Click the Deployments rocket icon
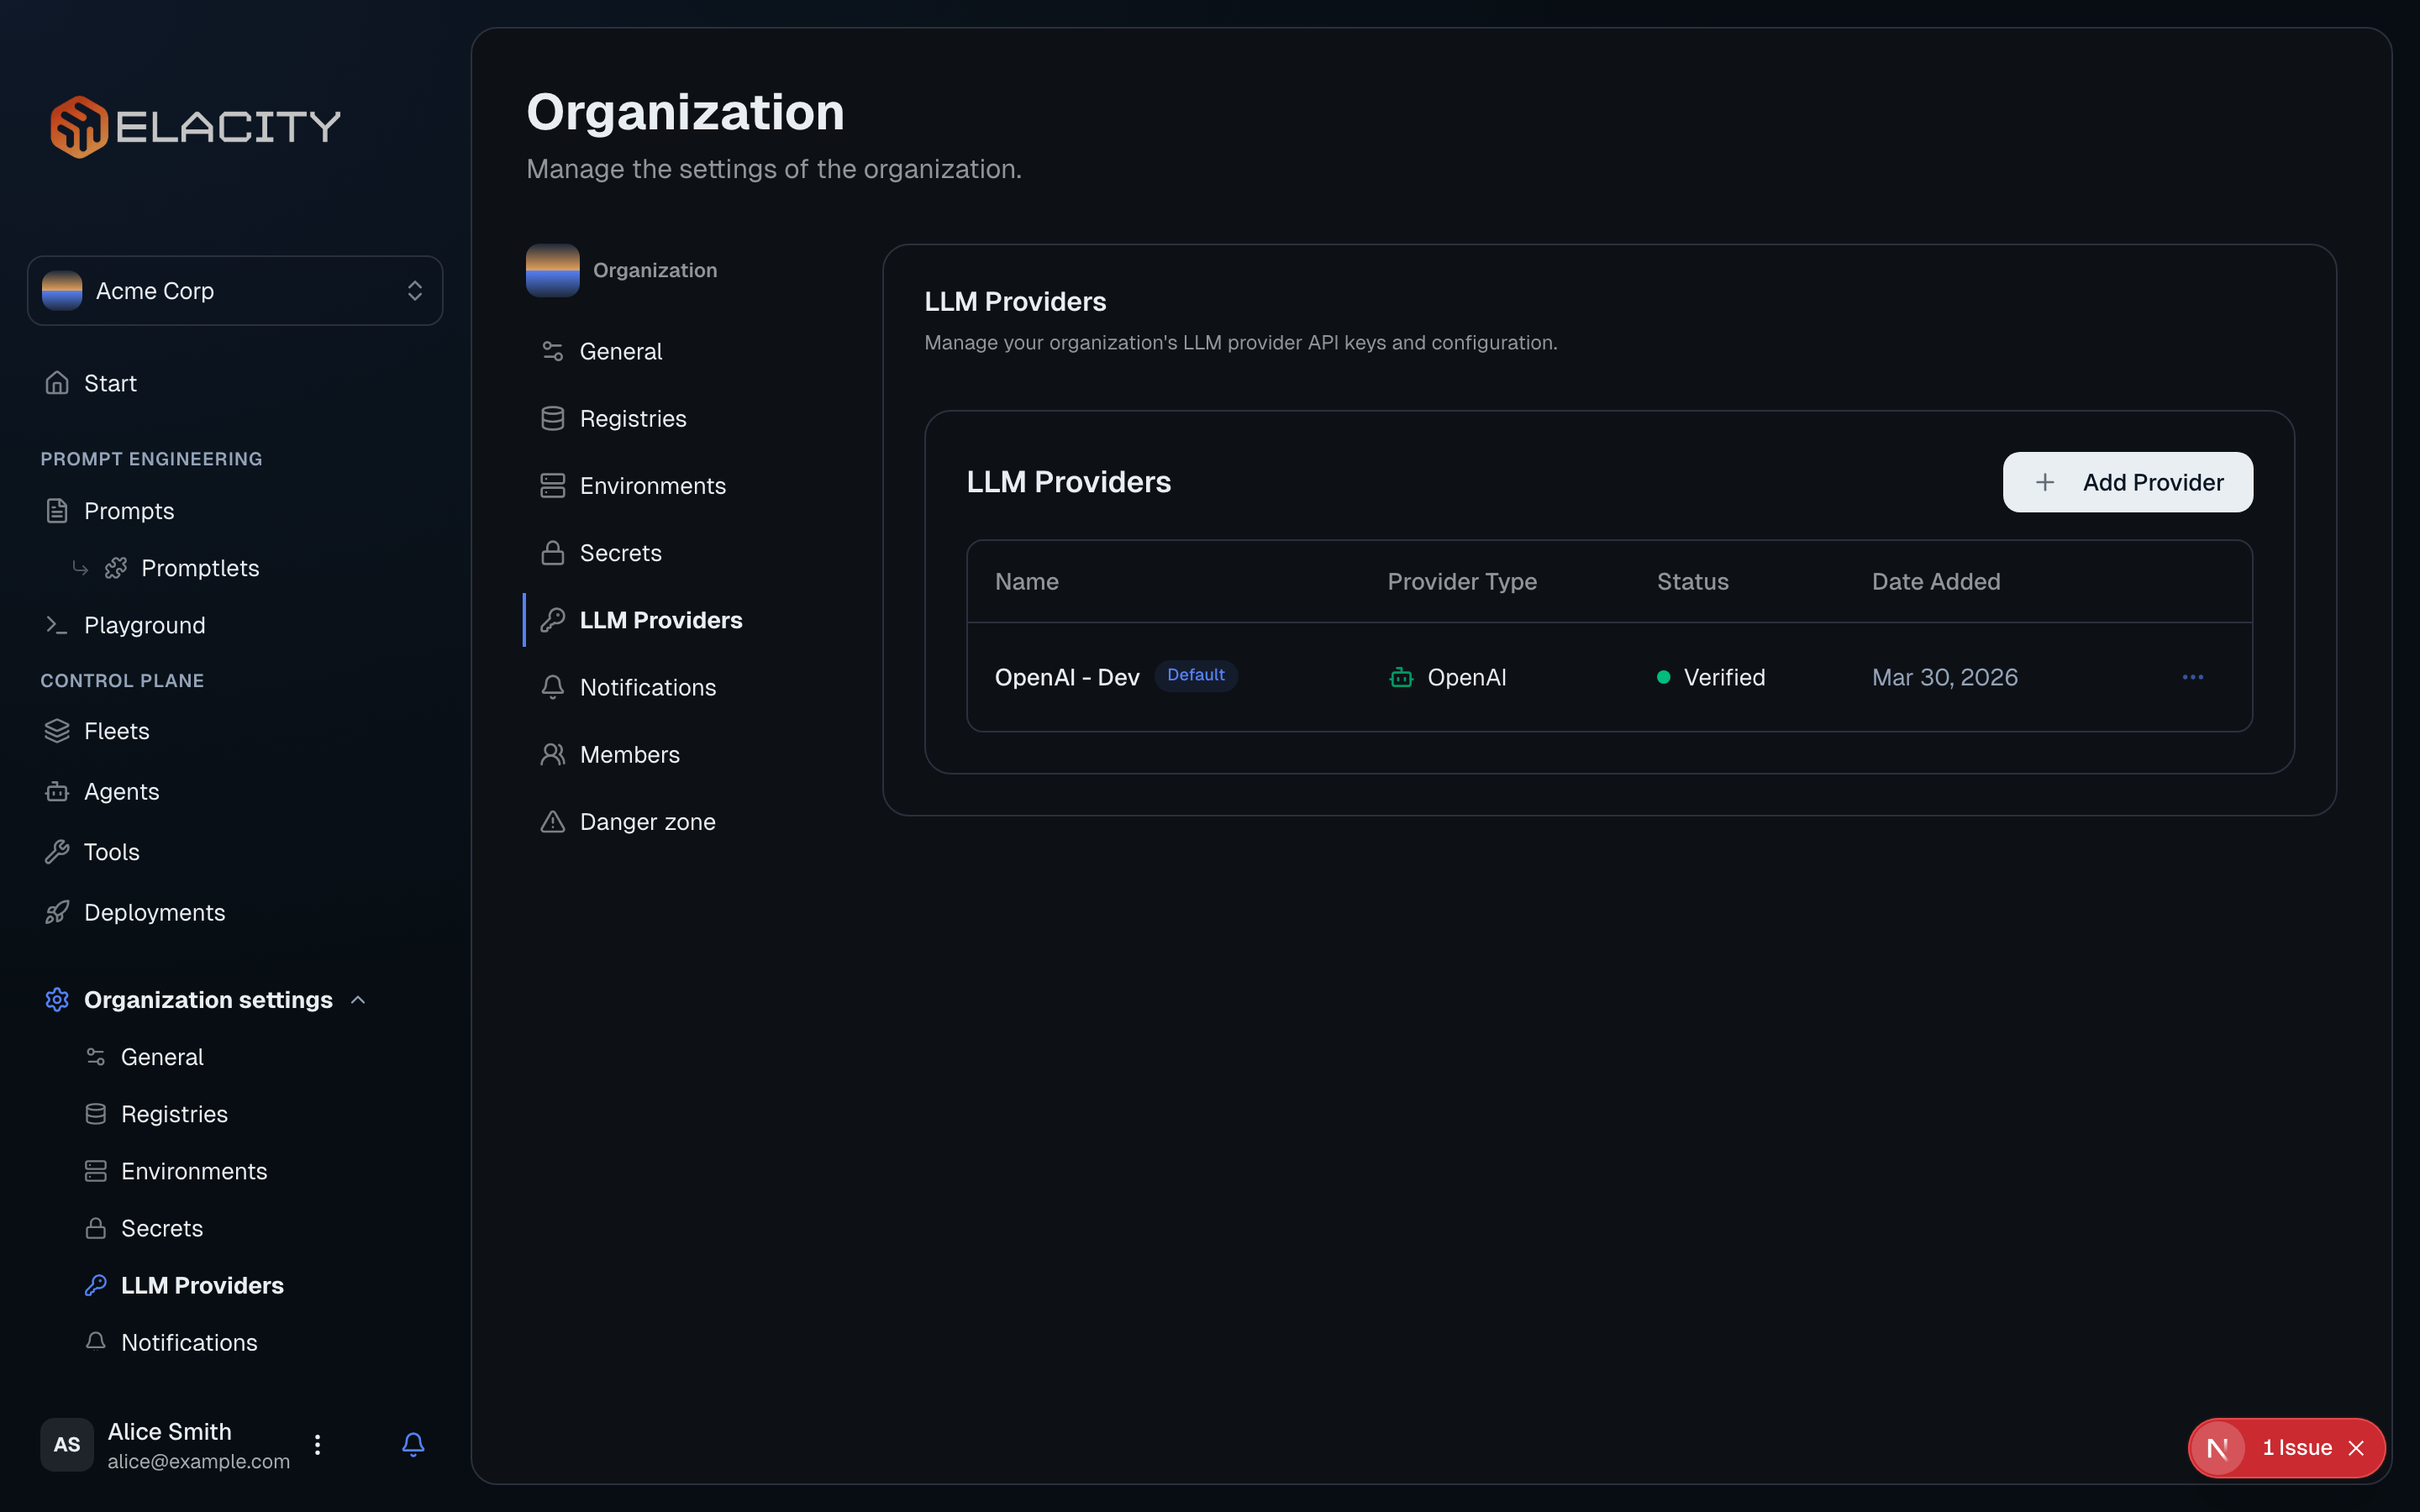This screenshot has height=1512, width=2420. [x=57, y=912]
